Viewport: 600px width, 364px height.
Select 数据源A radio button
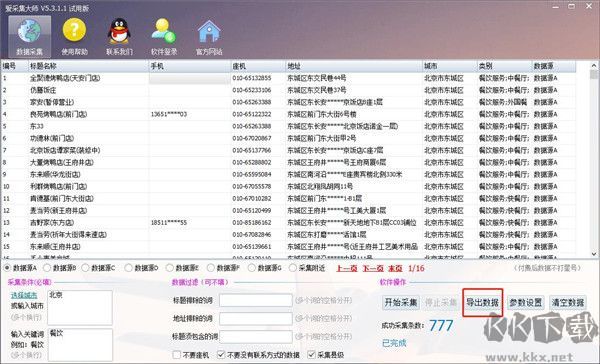[7, 268]
